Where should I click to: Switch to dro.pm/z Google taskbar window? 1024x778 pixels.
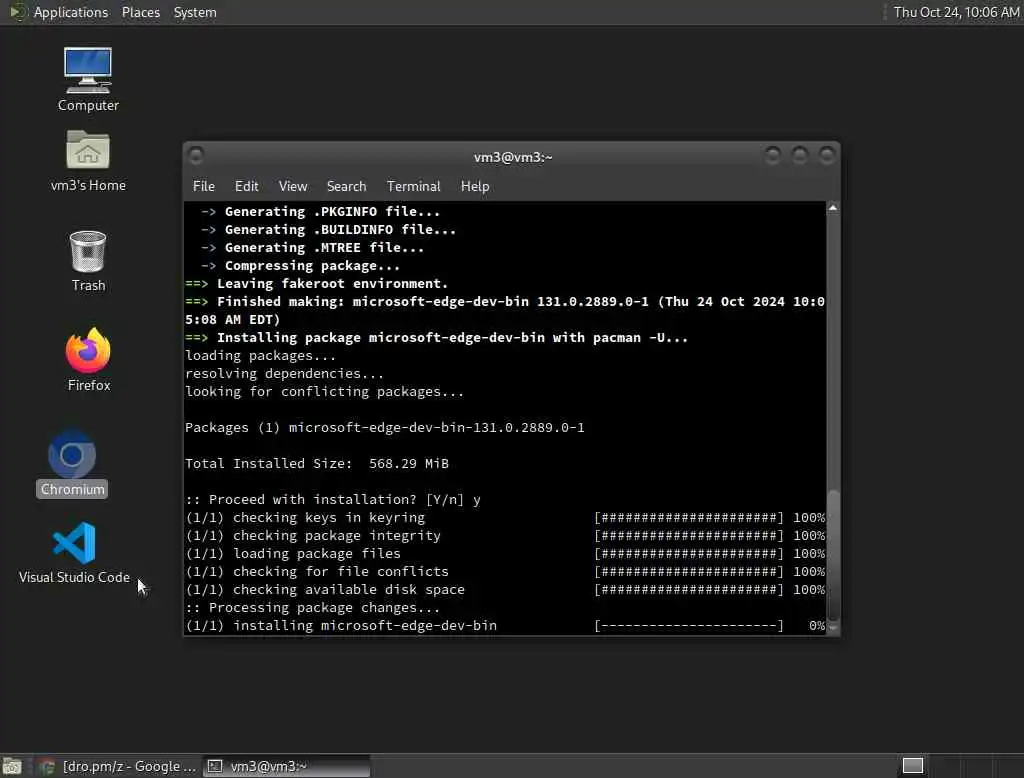pyautogui.click(x=118, y=766)
